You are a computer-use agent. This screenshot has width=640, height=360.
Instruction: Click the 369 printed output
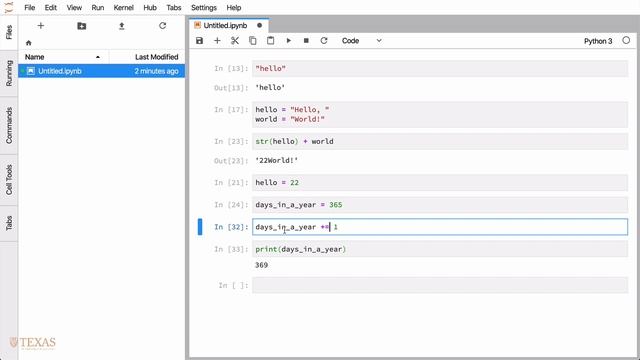tap(261, 265)
